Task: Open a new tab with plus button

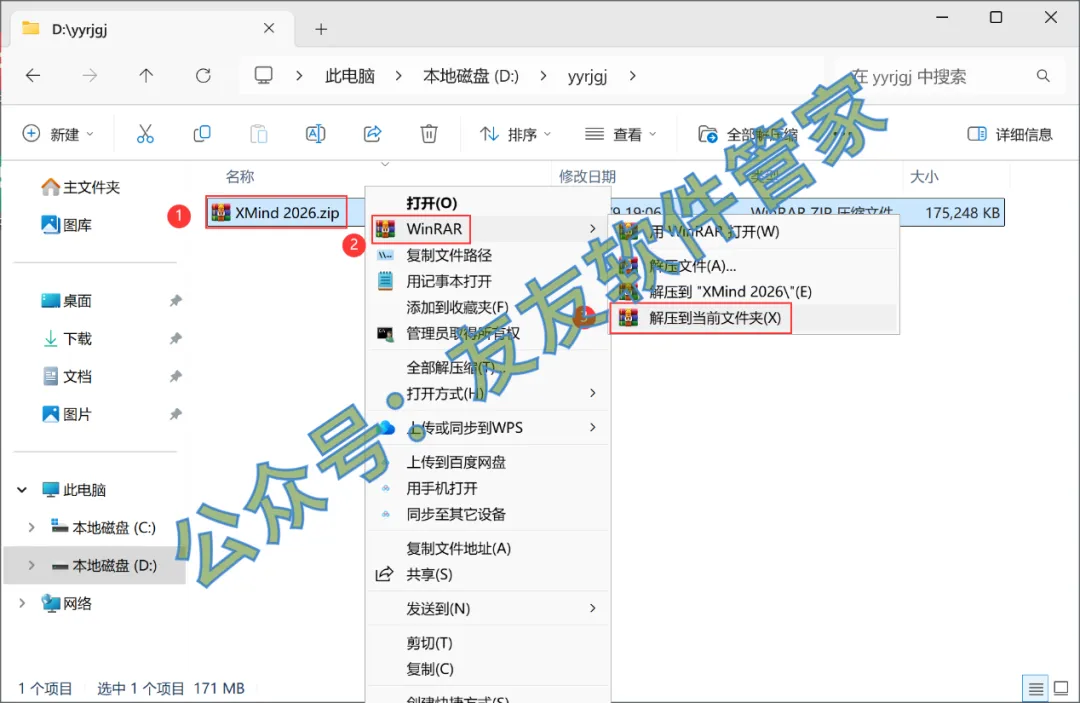Action: coord(321,29)
